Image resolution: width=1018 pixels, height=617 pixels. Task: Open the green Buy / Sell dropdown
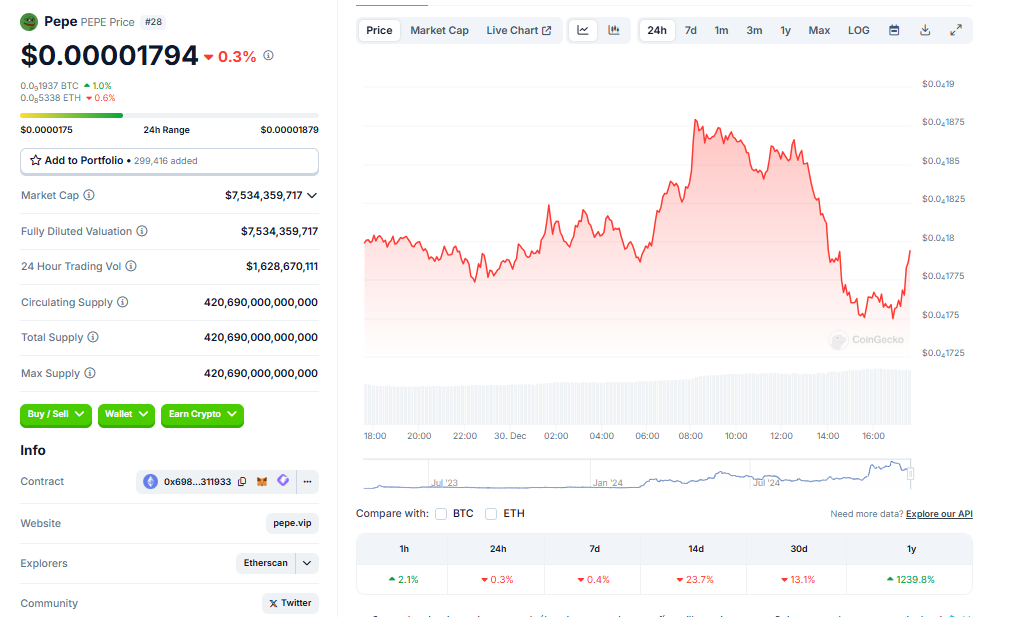(55, 413)
